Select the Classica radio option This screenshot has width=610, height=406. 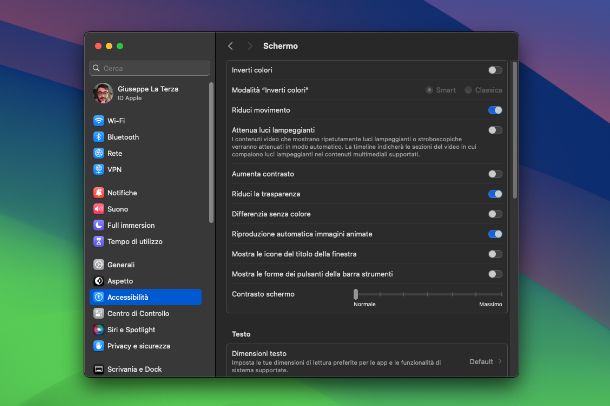(468, 90)
